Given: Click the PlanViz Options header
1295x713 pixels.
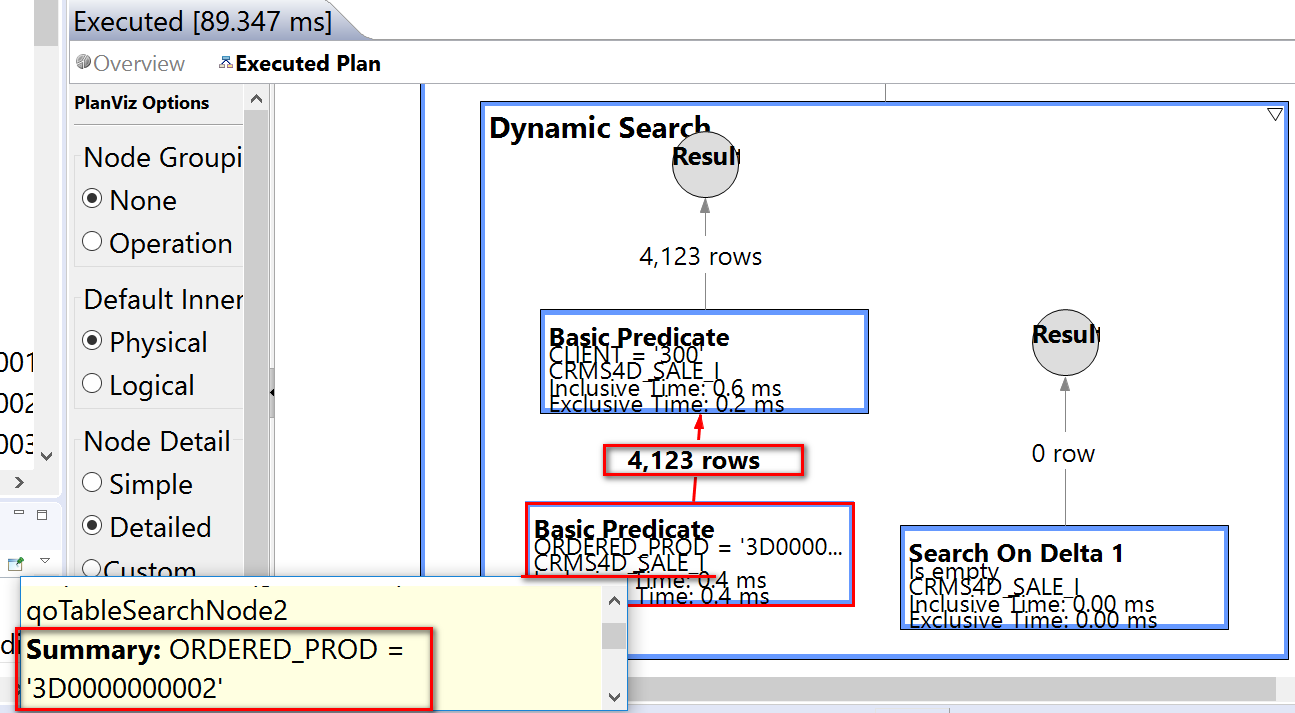Looking at the screenshot, I should (x=142, y=103).
